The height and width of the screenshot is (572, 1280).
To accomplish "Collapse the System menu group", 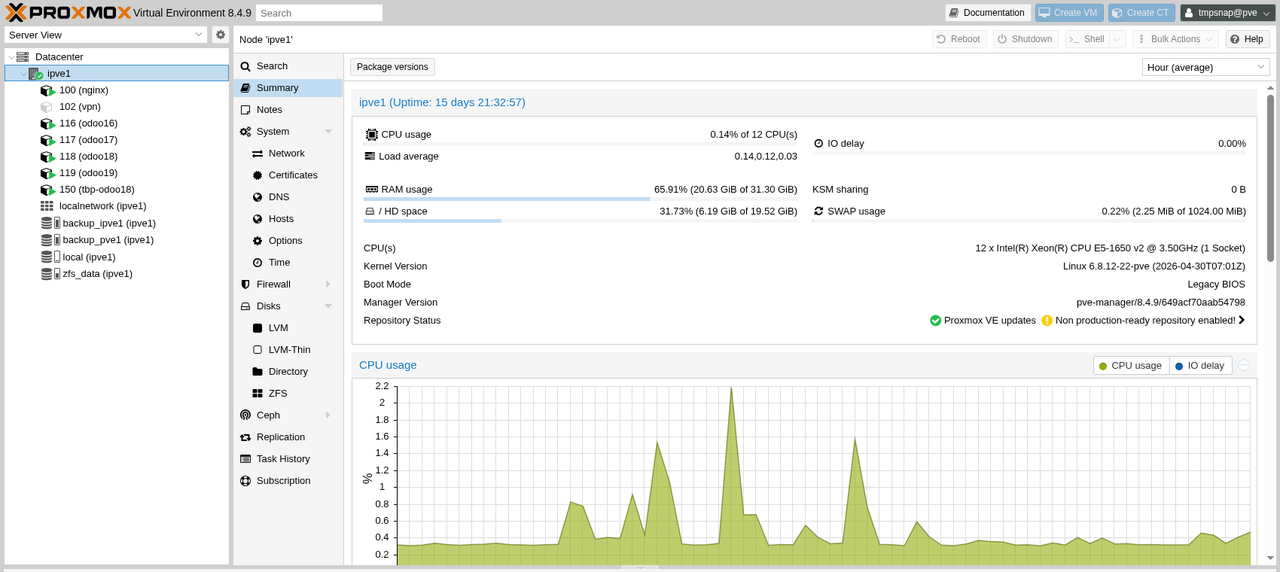I will [x=328, y=132].
